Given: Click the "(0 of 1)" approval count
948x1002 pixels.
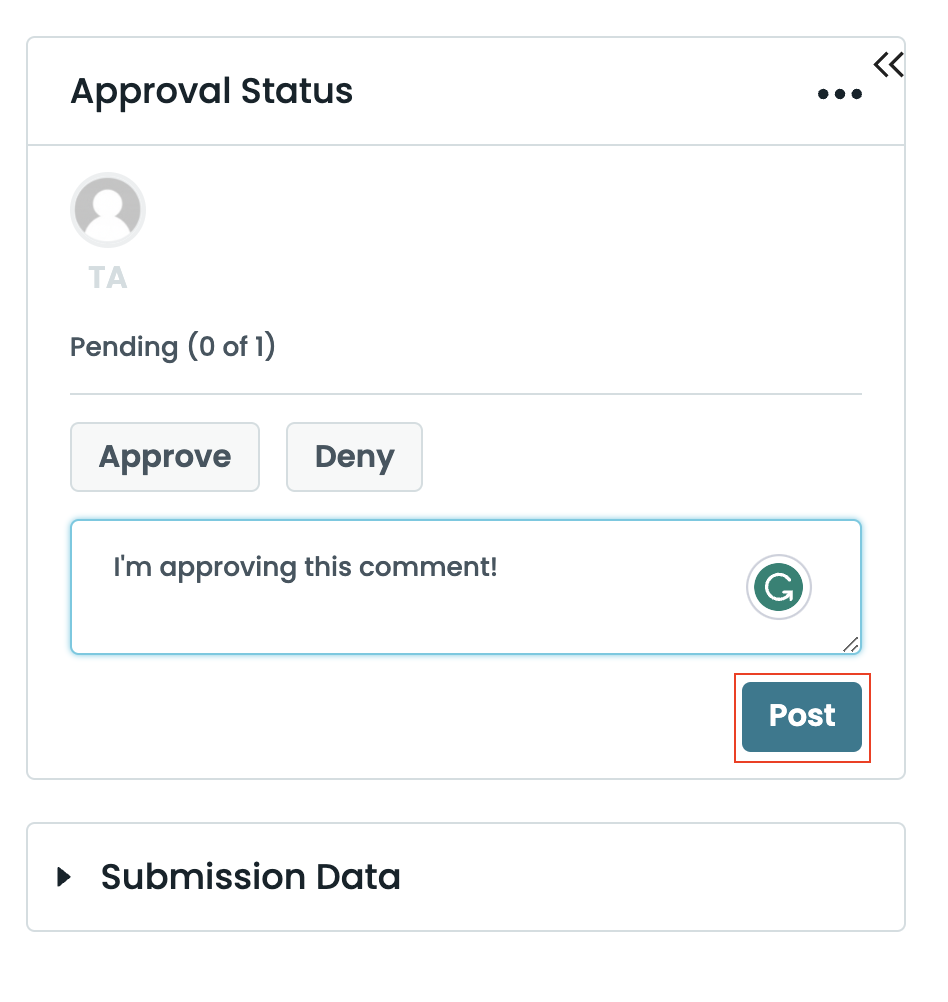Looking at the screenshot, I should 231,347.
